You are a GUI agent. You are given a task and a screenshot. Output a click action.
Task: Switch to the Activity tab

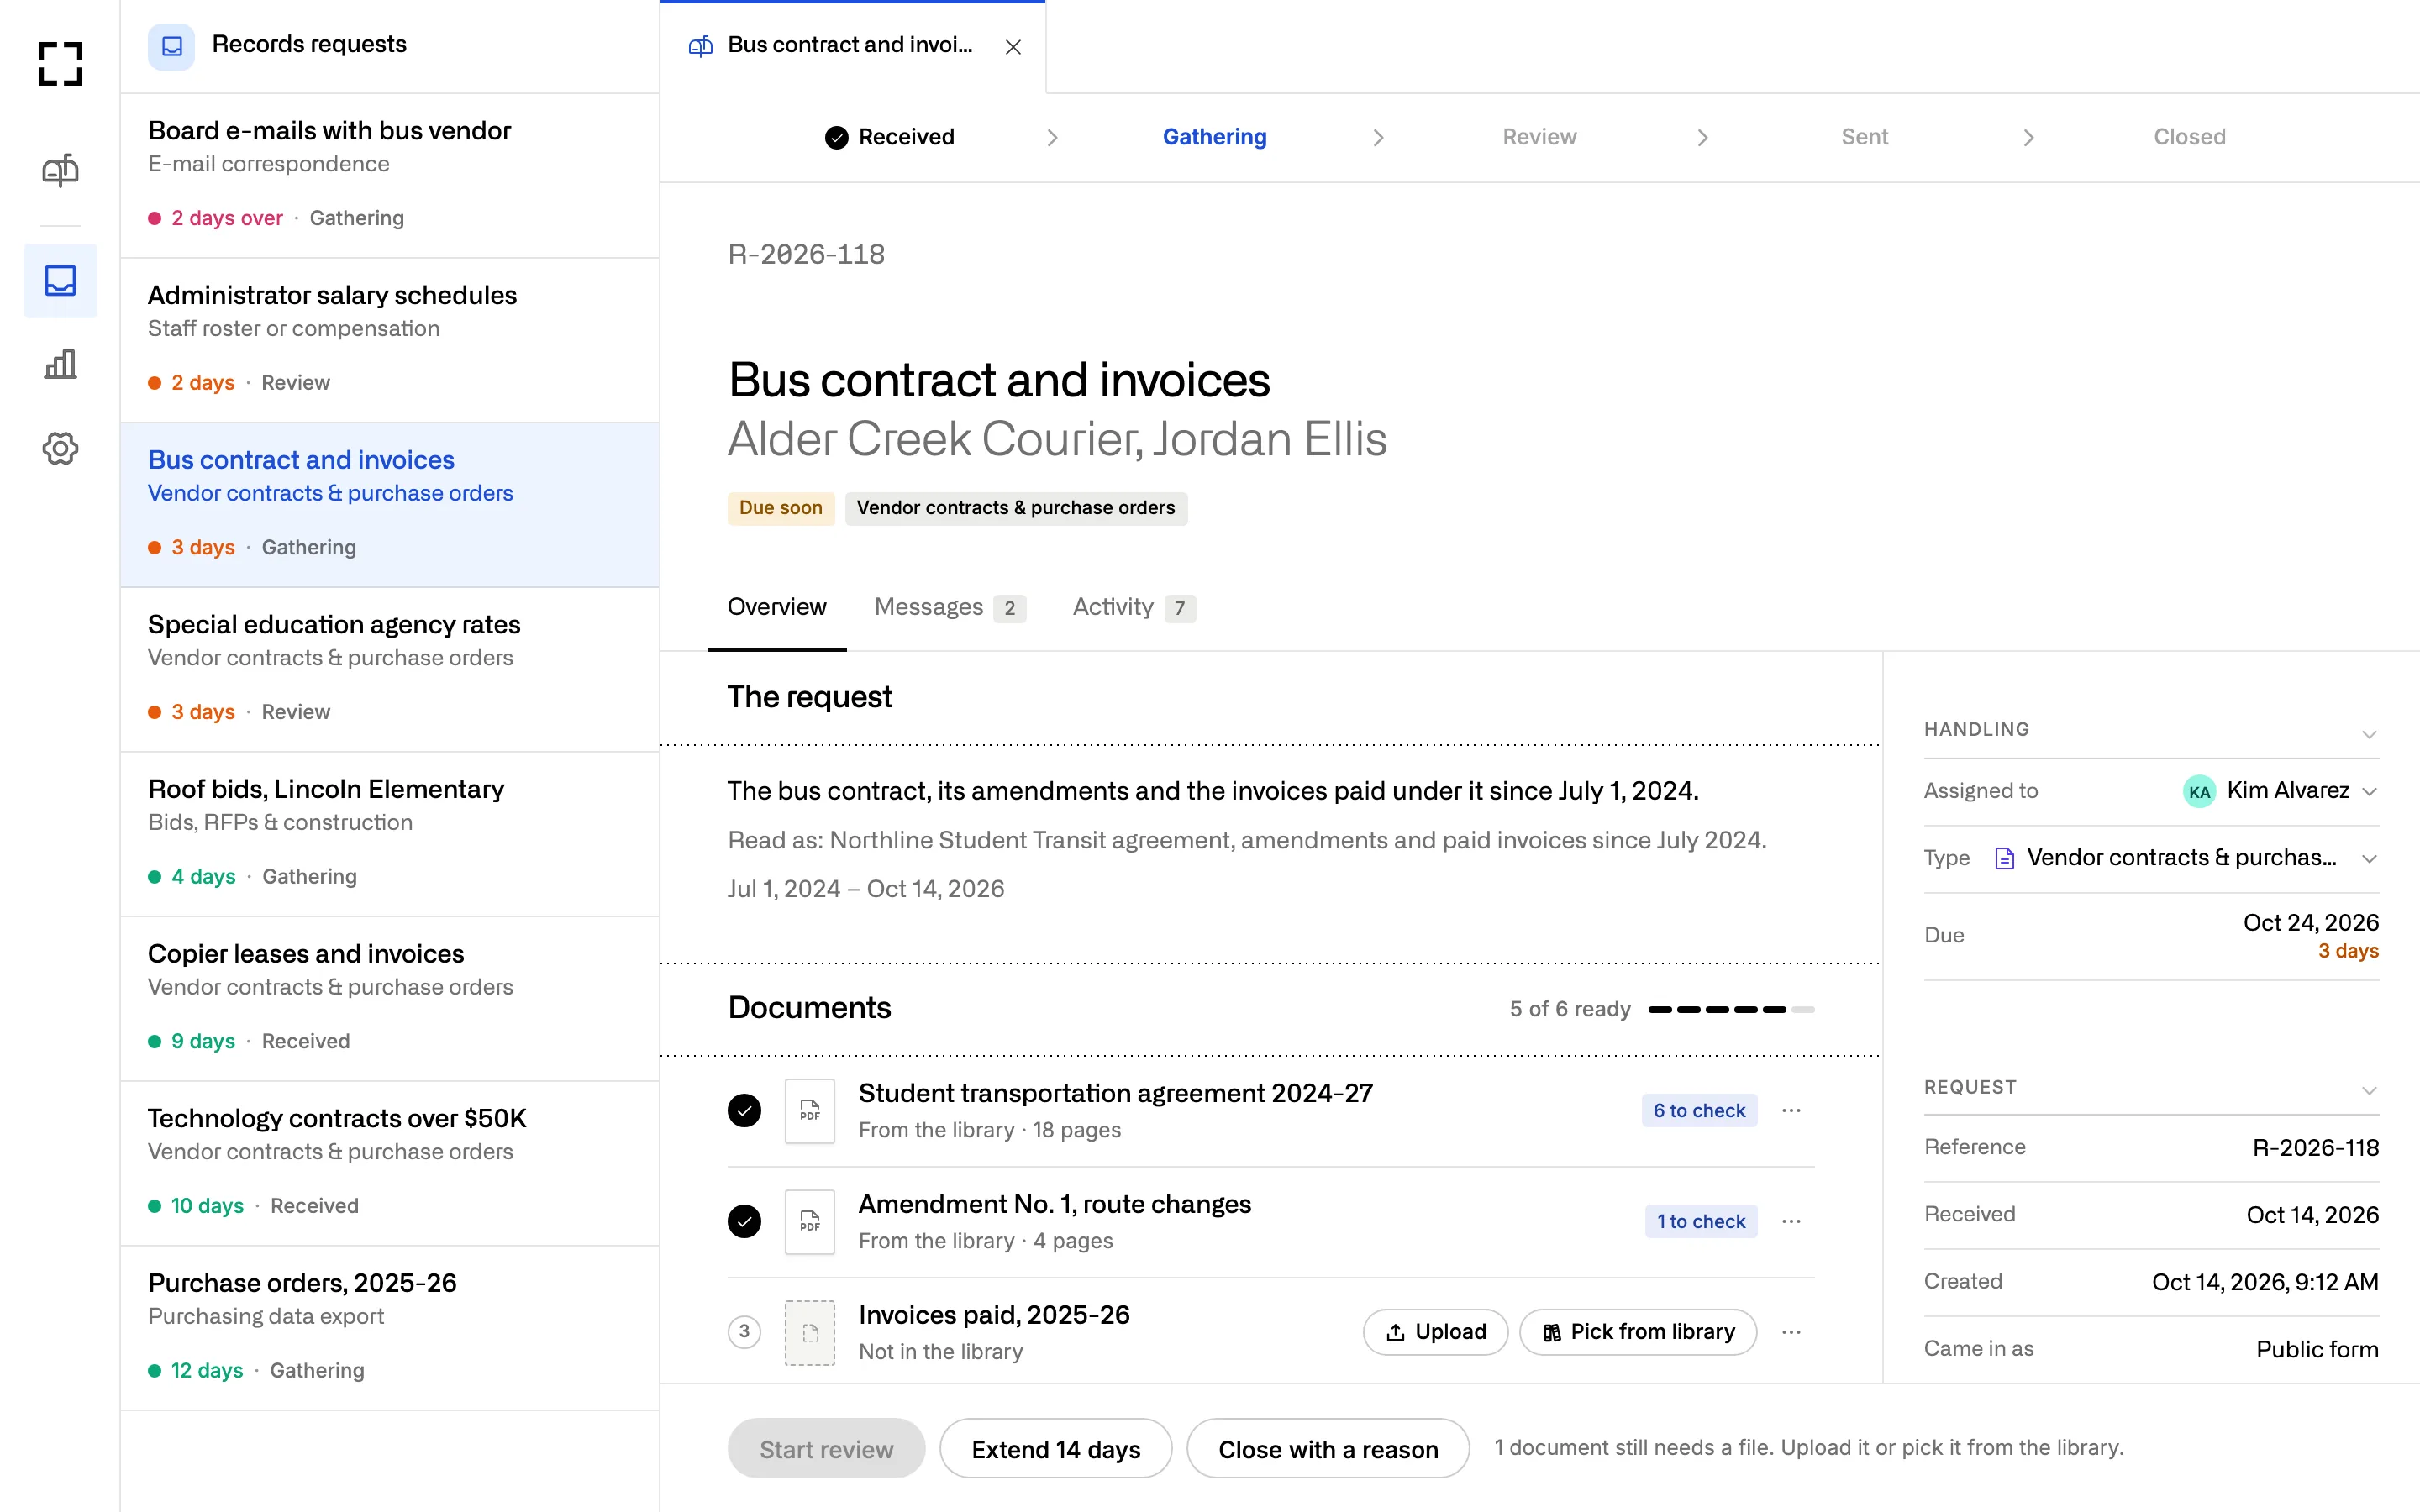point(1133,607)
